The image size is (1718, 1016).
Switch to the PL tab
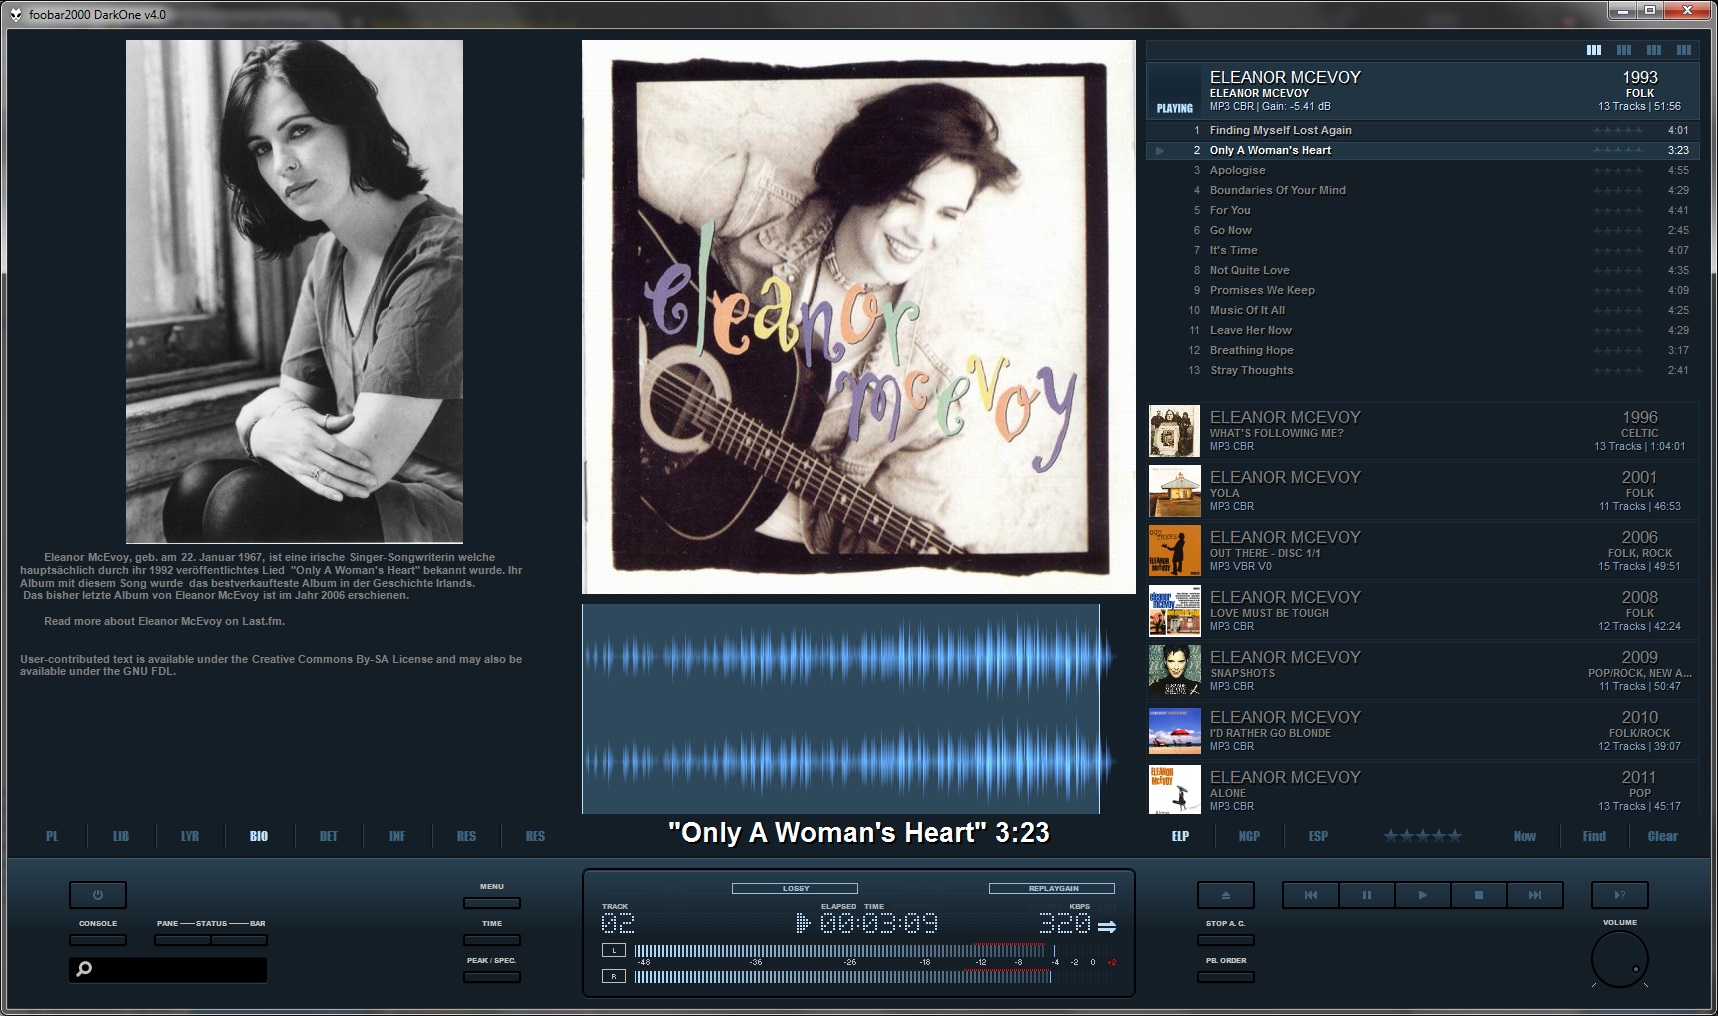pos(52,836)
